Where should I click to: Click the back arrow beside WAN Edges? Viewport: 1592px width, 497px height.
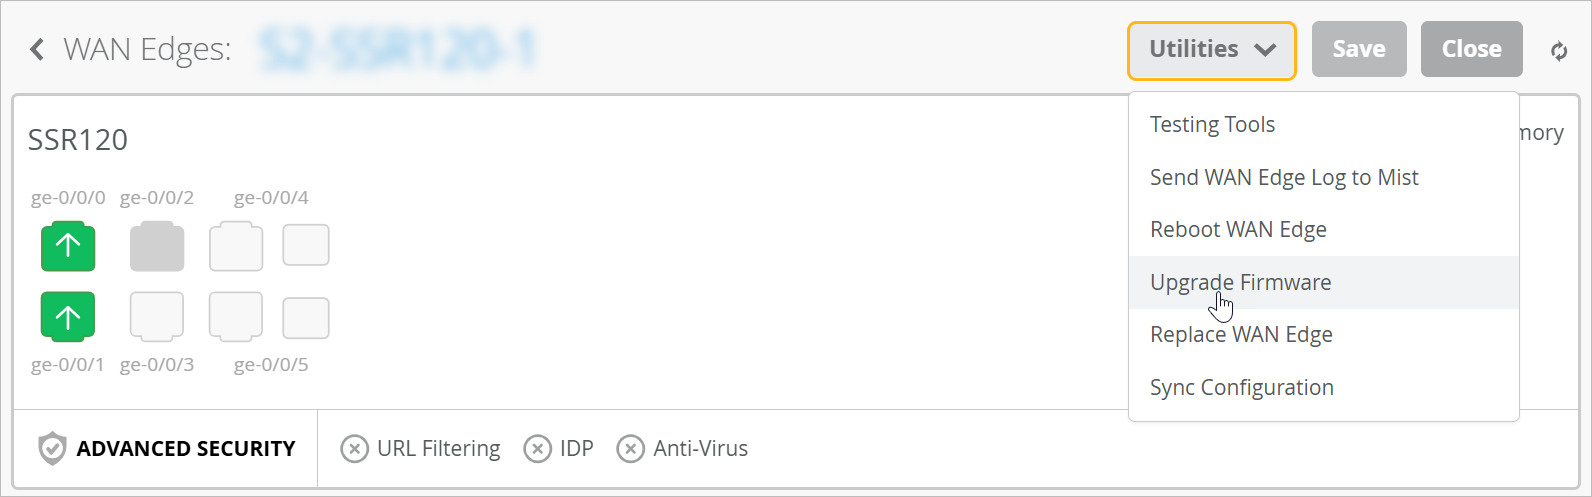point(37,49)
